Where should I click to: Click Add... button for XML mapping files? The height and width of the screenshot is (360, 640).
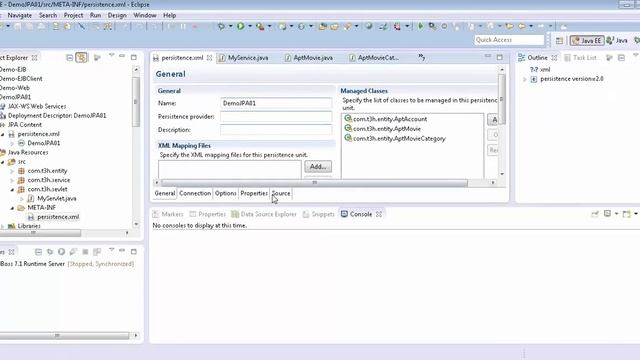click(x=318, y=167)
